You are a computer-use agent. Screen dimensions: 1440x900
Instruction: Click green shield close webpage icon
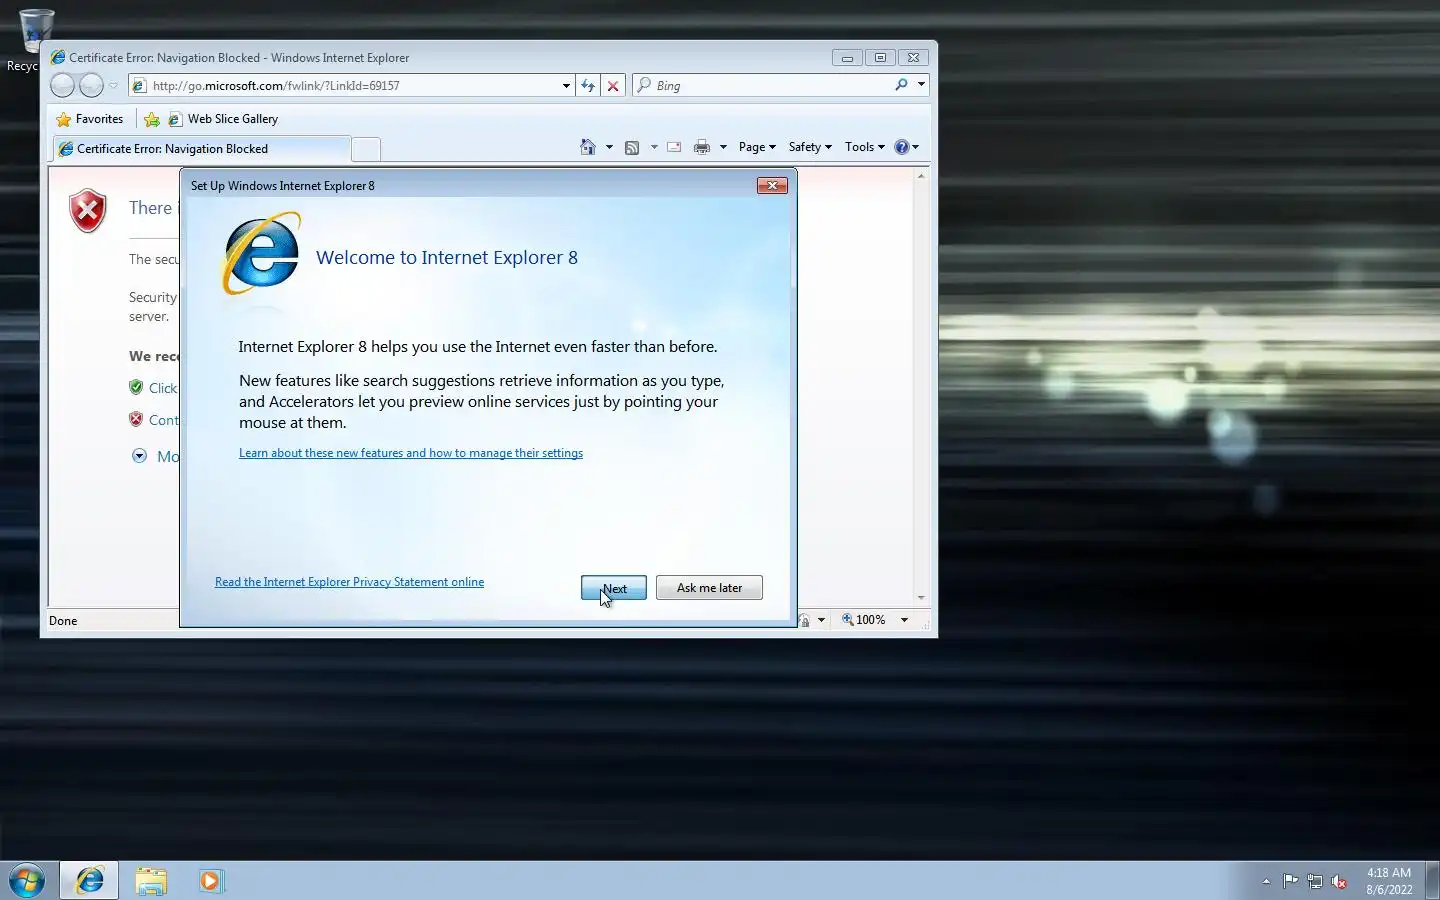[136, 387]
